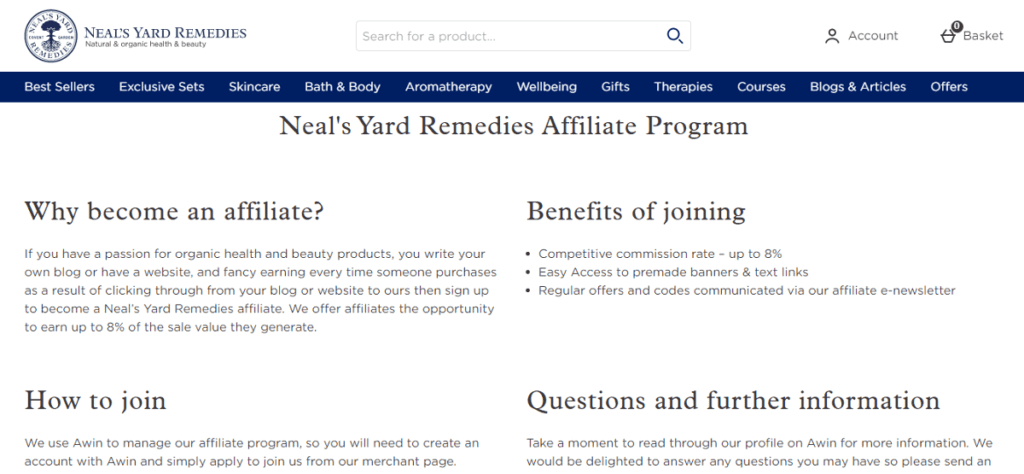Click the Neal's Yard Remedies wordmark text
Viewport: 1024px width, 474px height.
(165, 37)
